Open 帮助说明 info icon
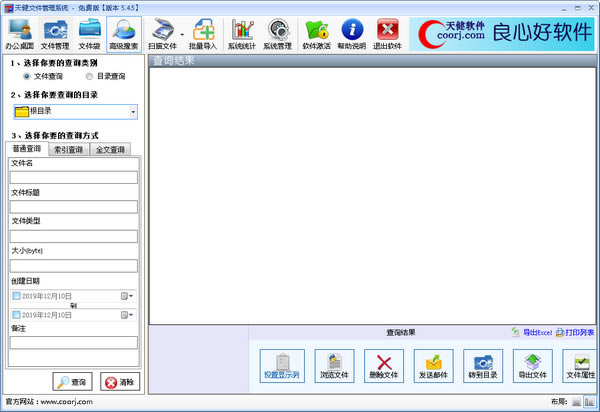The image size is (600, 412). point(352,34)
